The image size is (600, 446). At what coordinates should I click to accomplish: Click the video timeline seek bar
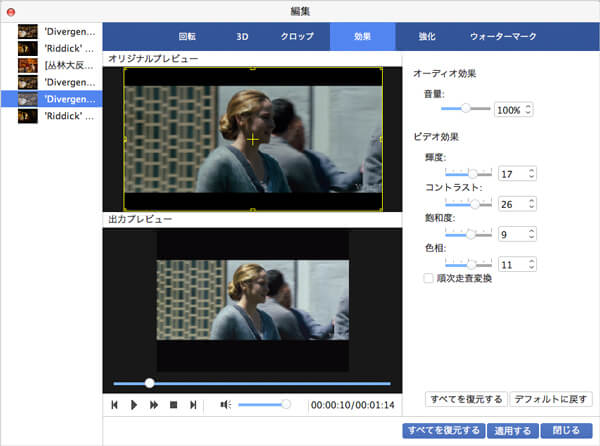[252, 383]
